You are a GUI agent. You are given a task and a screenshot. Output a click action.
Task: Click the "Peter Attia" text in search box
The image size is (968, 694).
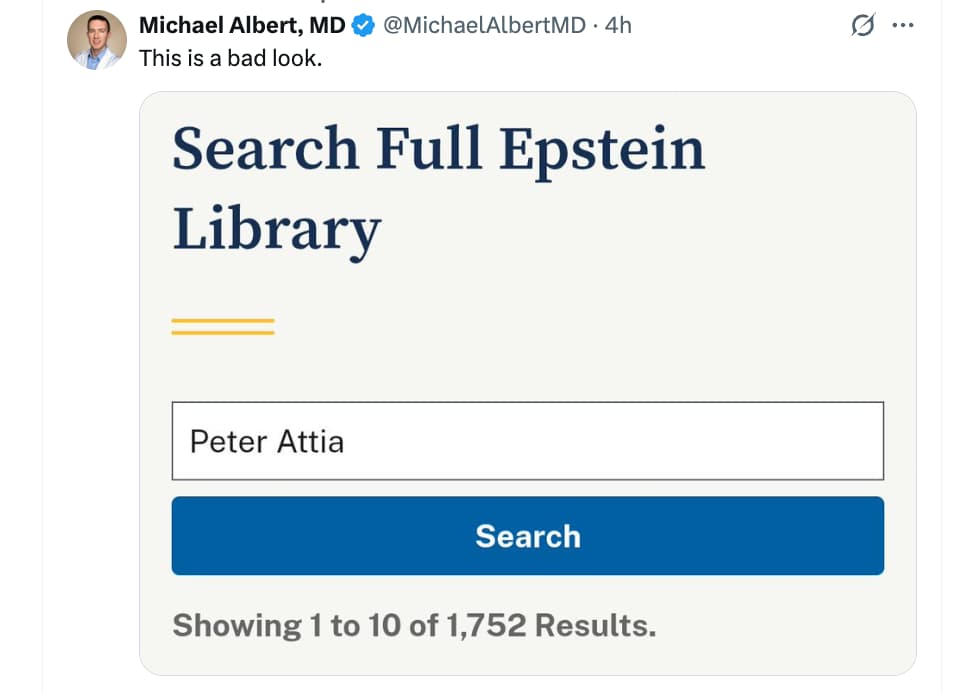point(267,441)
